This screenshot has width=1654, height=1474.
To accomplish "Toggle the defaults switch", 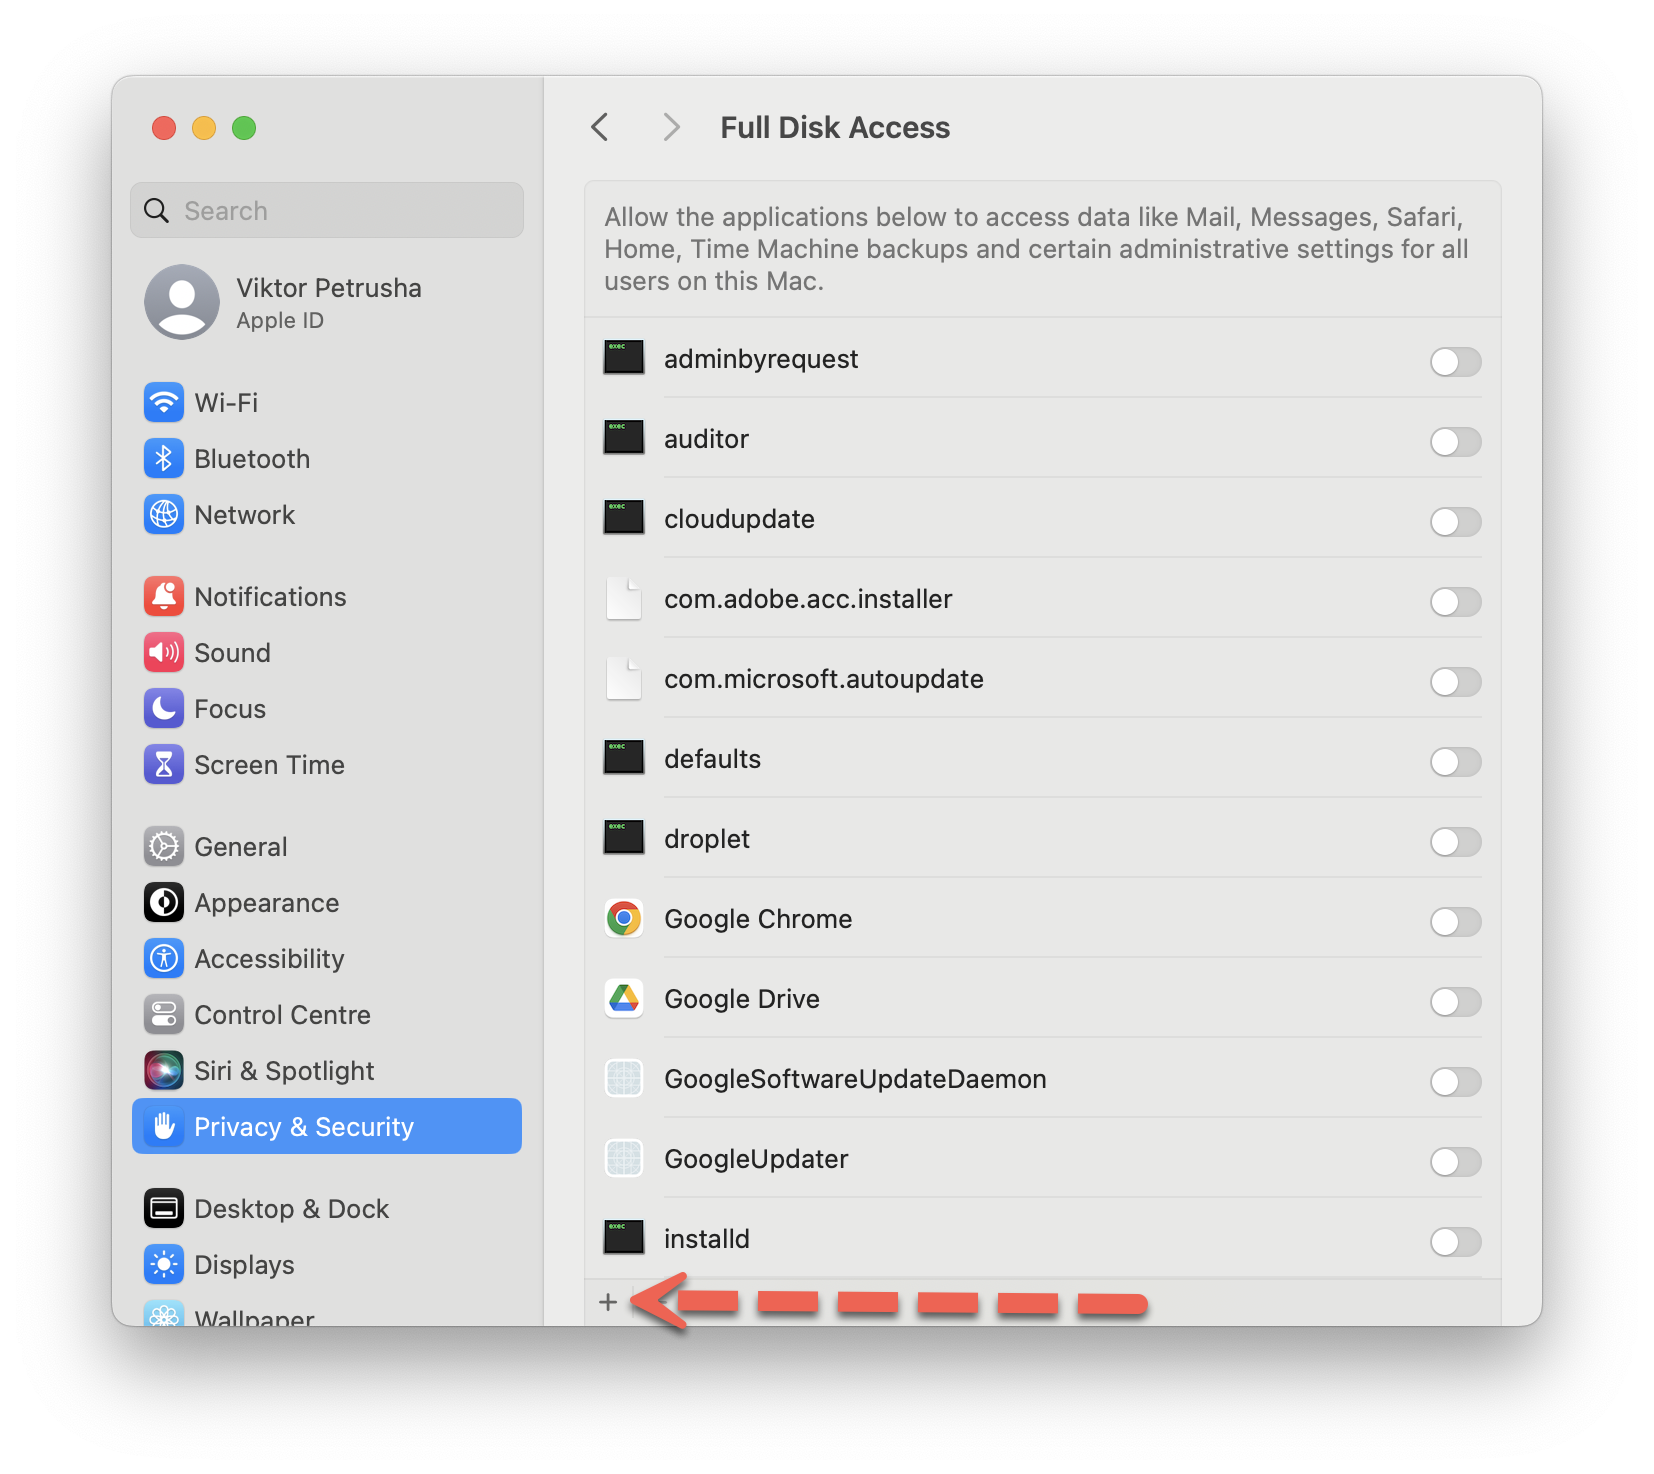I will pyautogui.click(x=1455, y=762).
